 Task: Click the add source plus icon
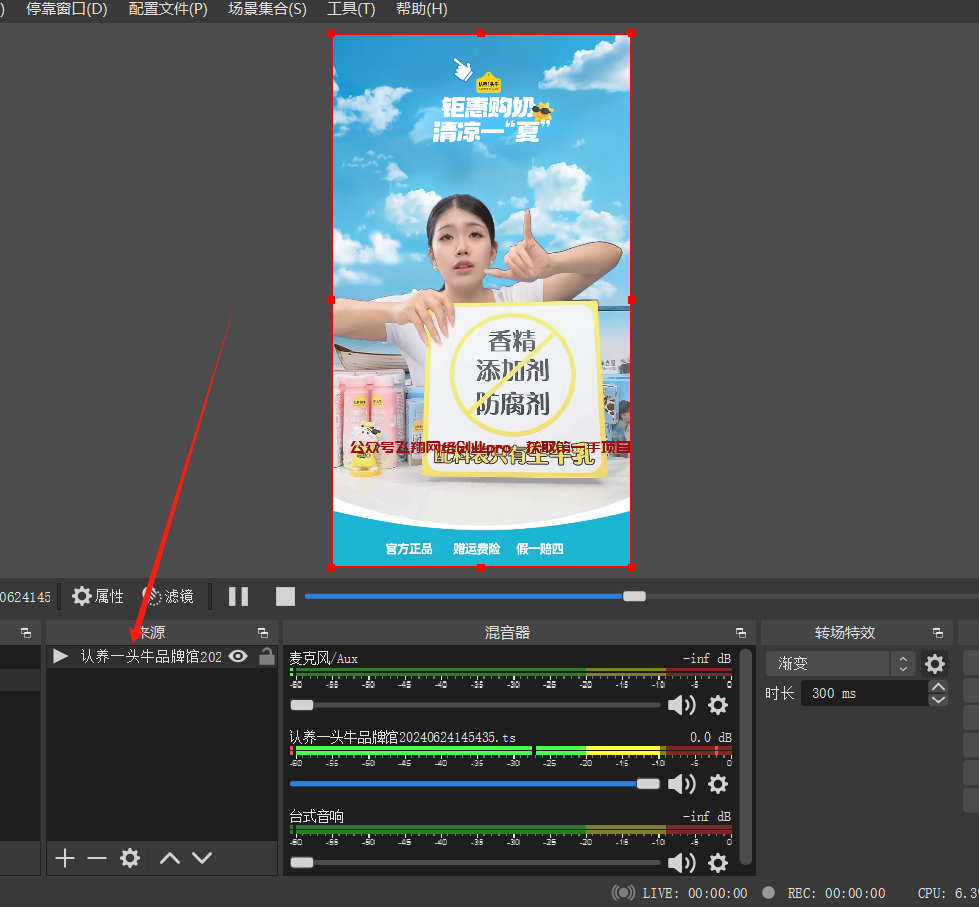tap(65, 858)
